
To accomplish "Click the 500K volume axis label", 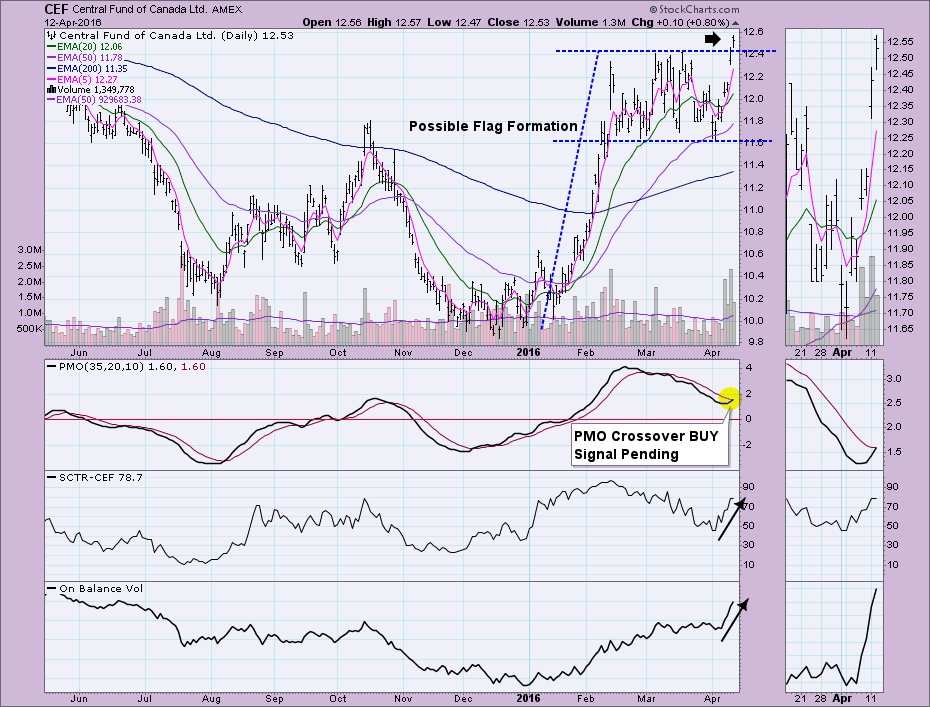I will 29,329.
